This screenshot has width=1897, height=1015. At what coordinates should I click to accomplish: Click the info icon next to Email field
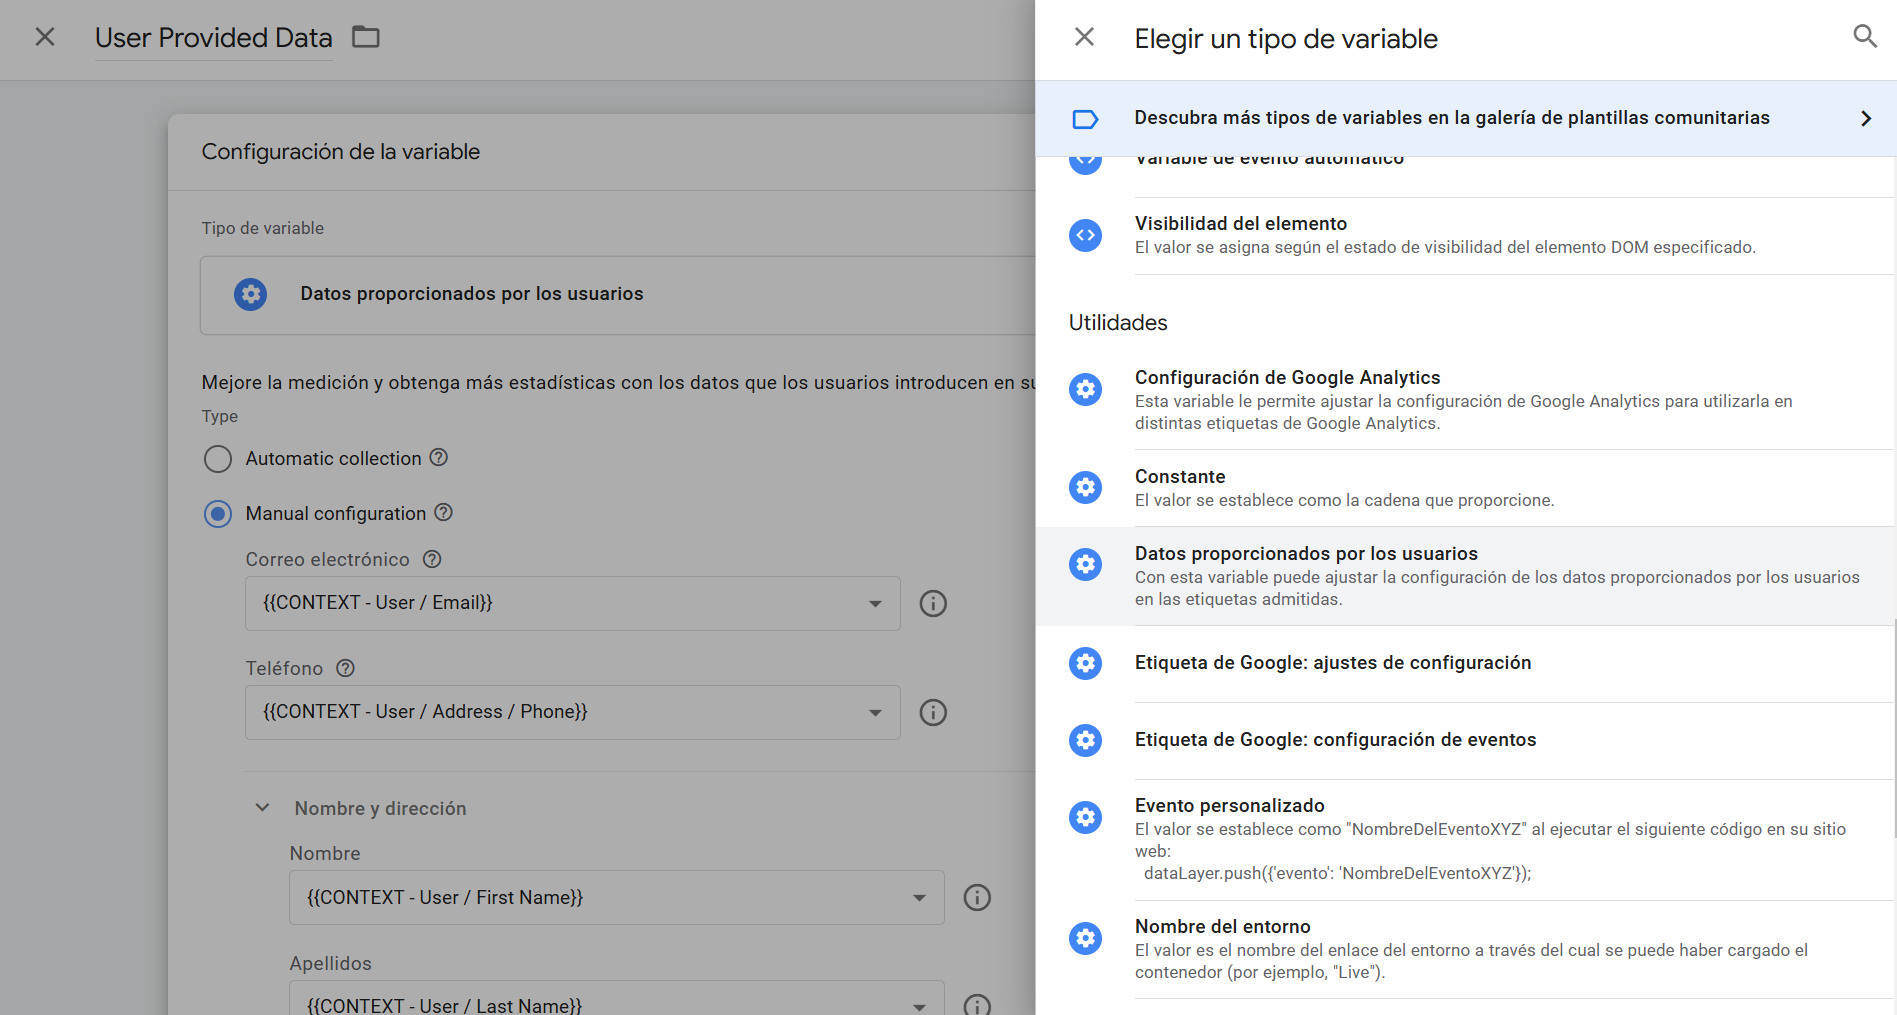tap(932, 603)
